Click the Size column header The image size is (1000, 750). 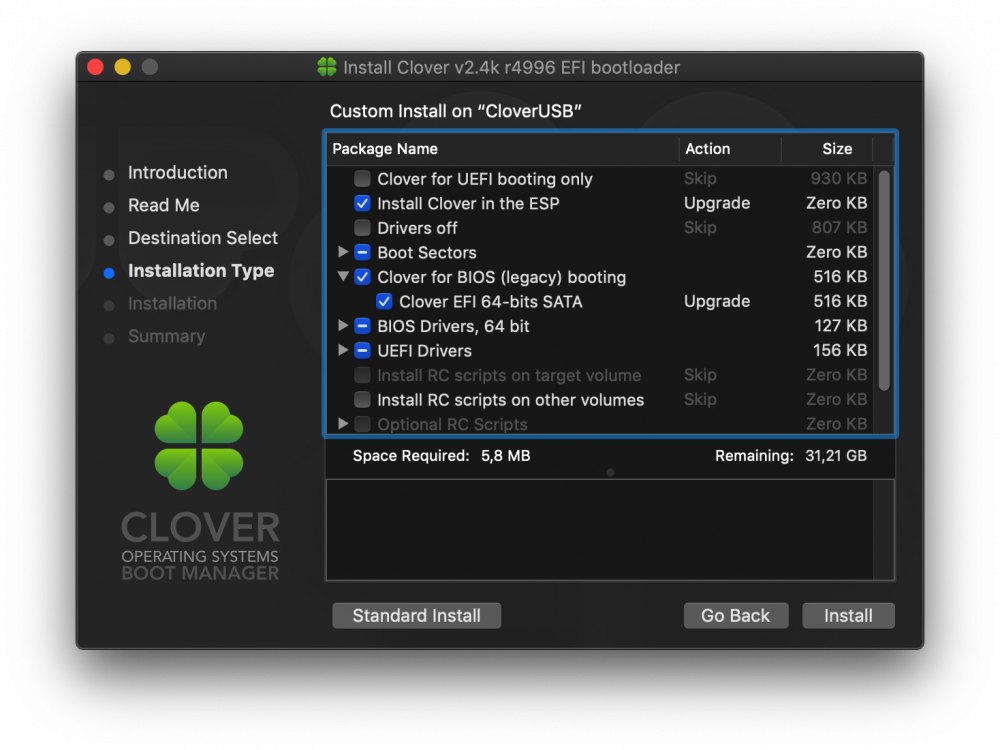(837, 149)
